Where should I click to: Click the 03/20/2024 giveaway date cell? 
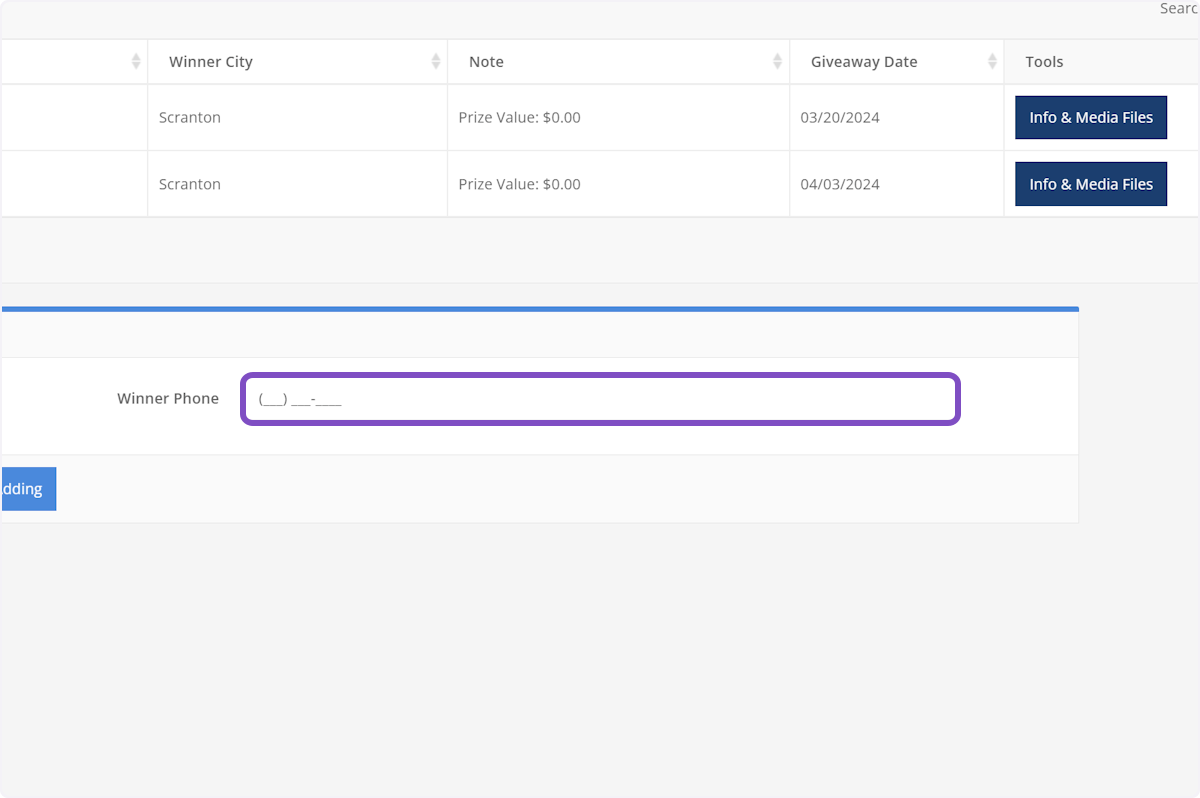tap(840, 118)
